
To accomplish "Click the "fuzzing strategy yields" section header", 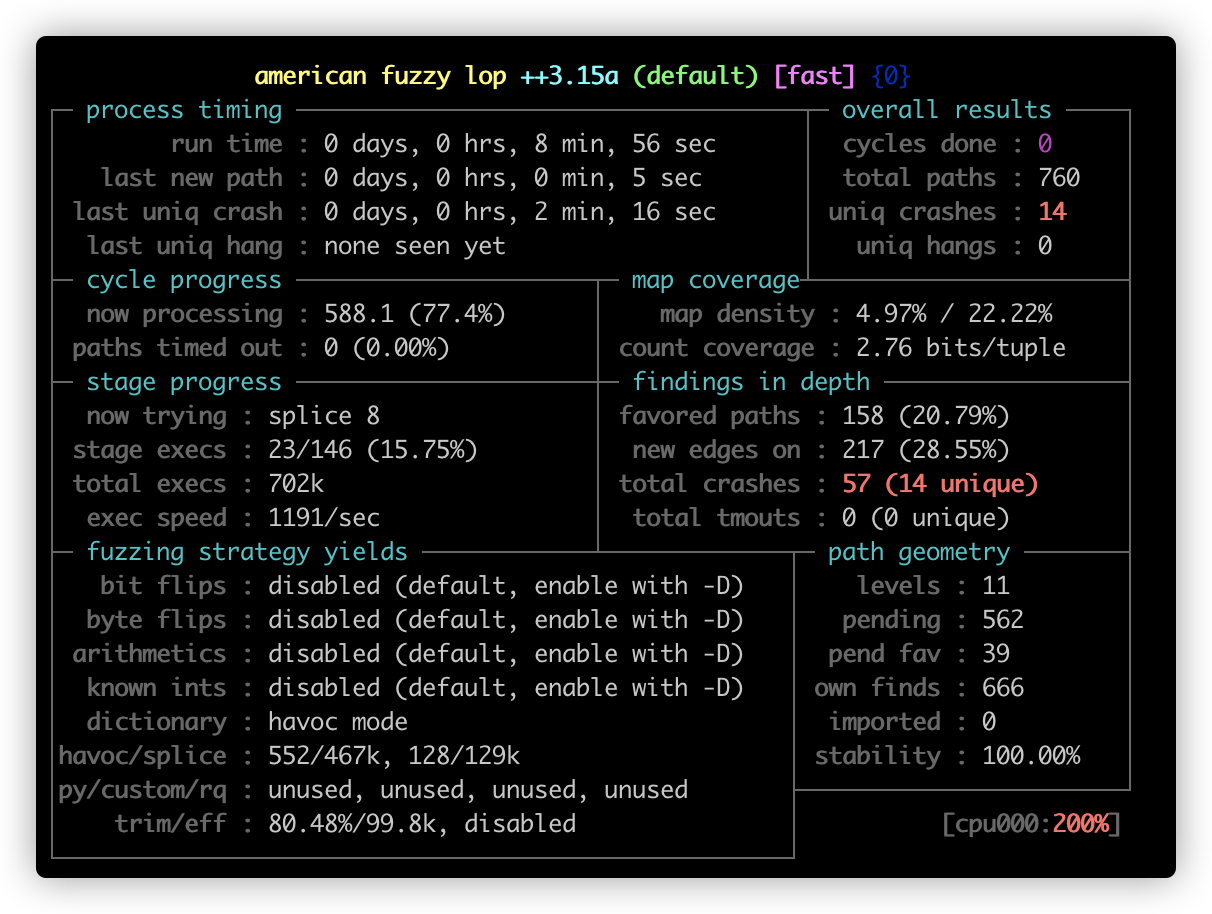I will (x=247, y=552).
